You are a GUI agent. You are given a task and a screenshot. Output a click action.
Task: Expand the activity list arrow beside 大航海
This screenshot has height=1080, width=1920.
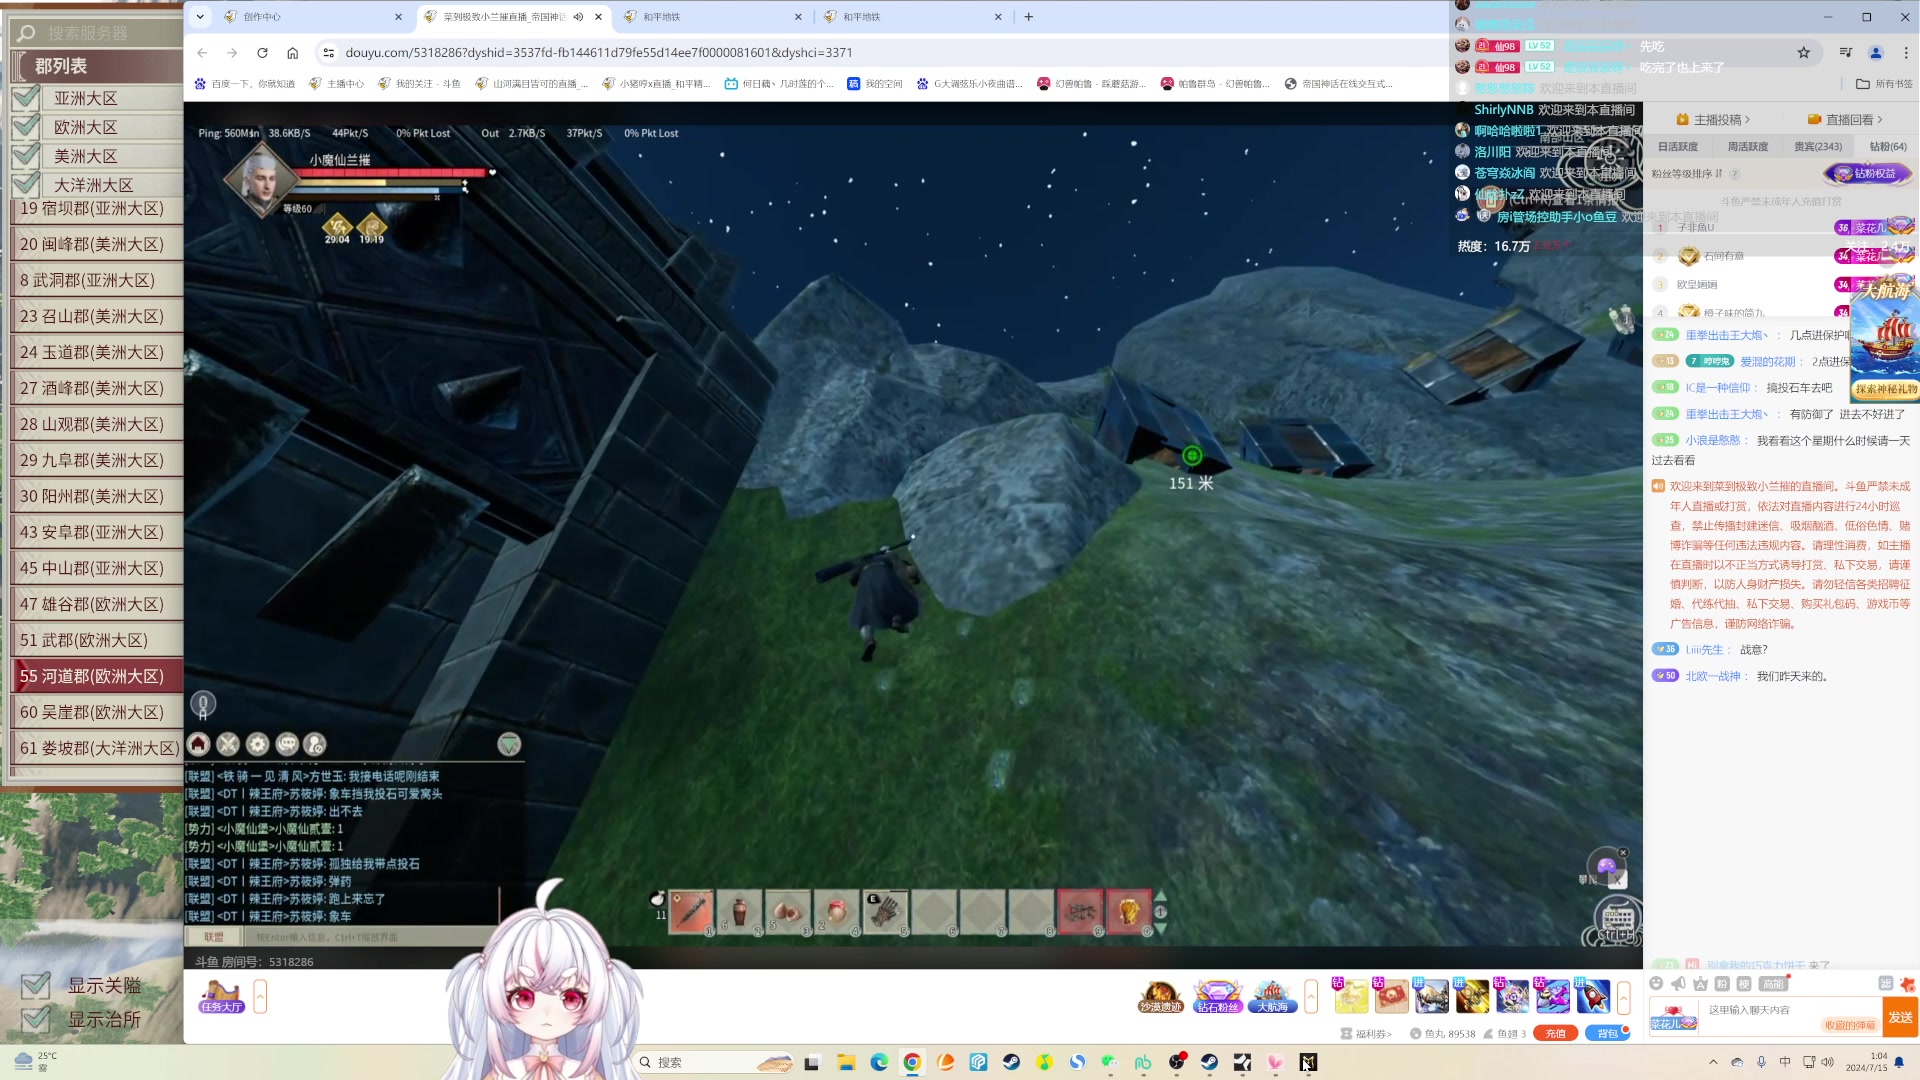pos(1311,996)
